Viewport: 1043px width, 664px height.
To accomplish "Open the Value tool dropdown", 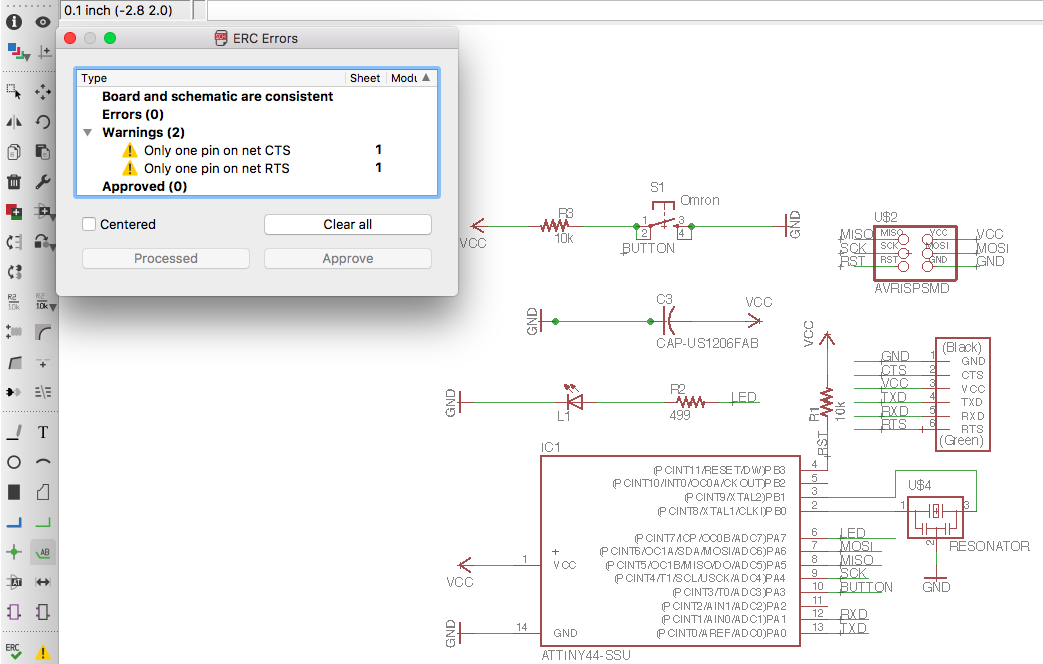I will tap(45, 301).
